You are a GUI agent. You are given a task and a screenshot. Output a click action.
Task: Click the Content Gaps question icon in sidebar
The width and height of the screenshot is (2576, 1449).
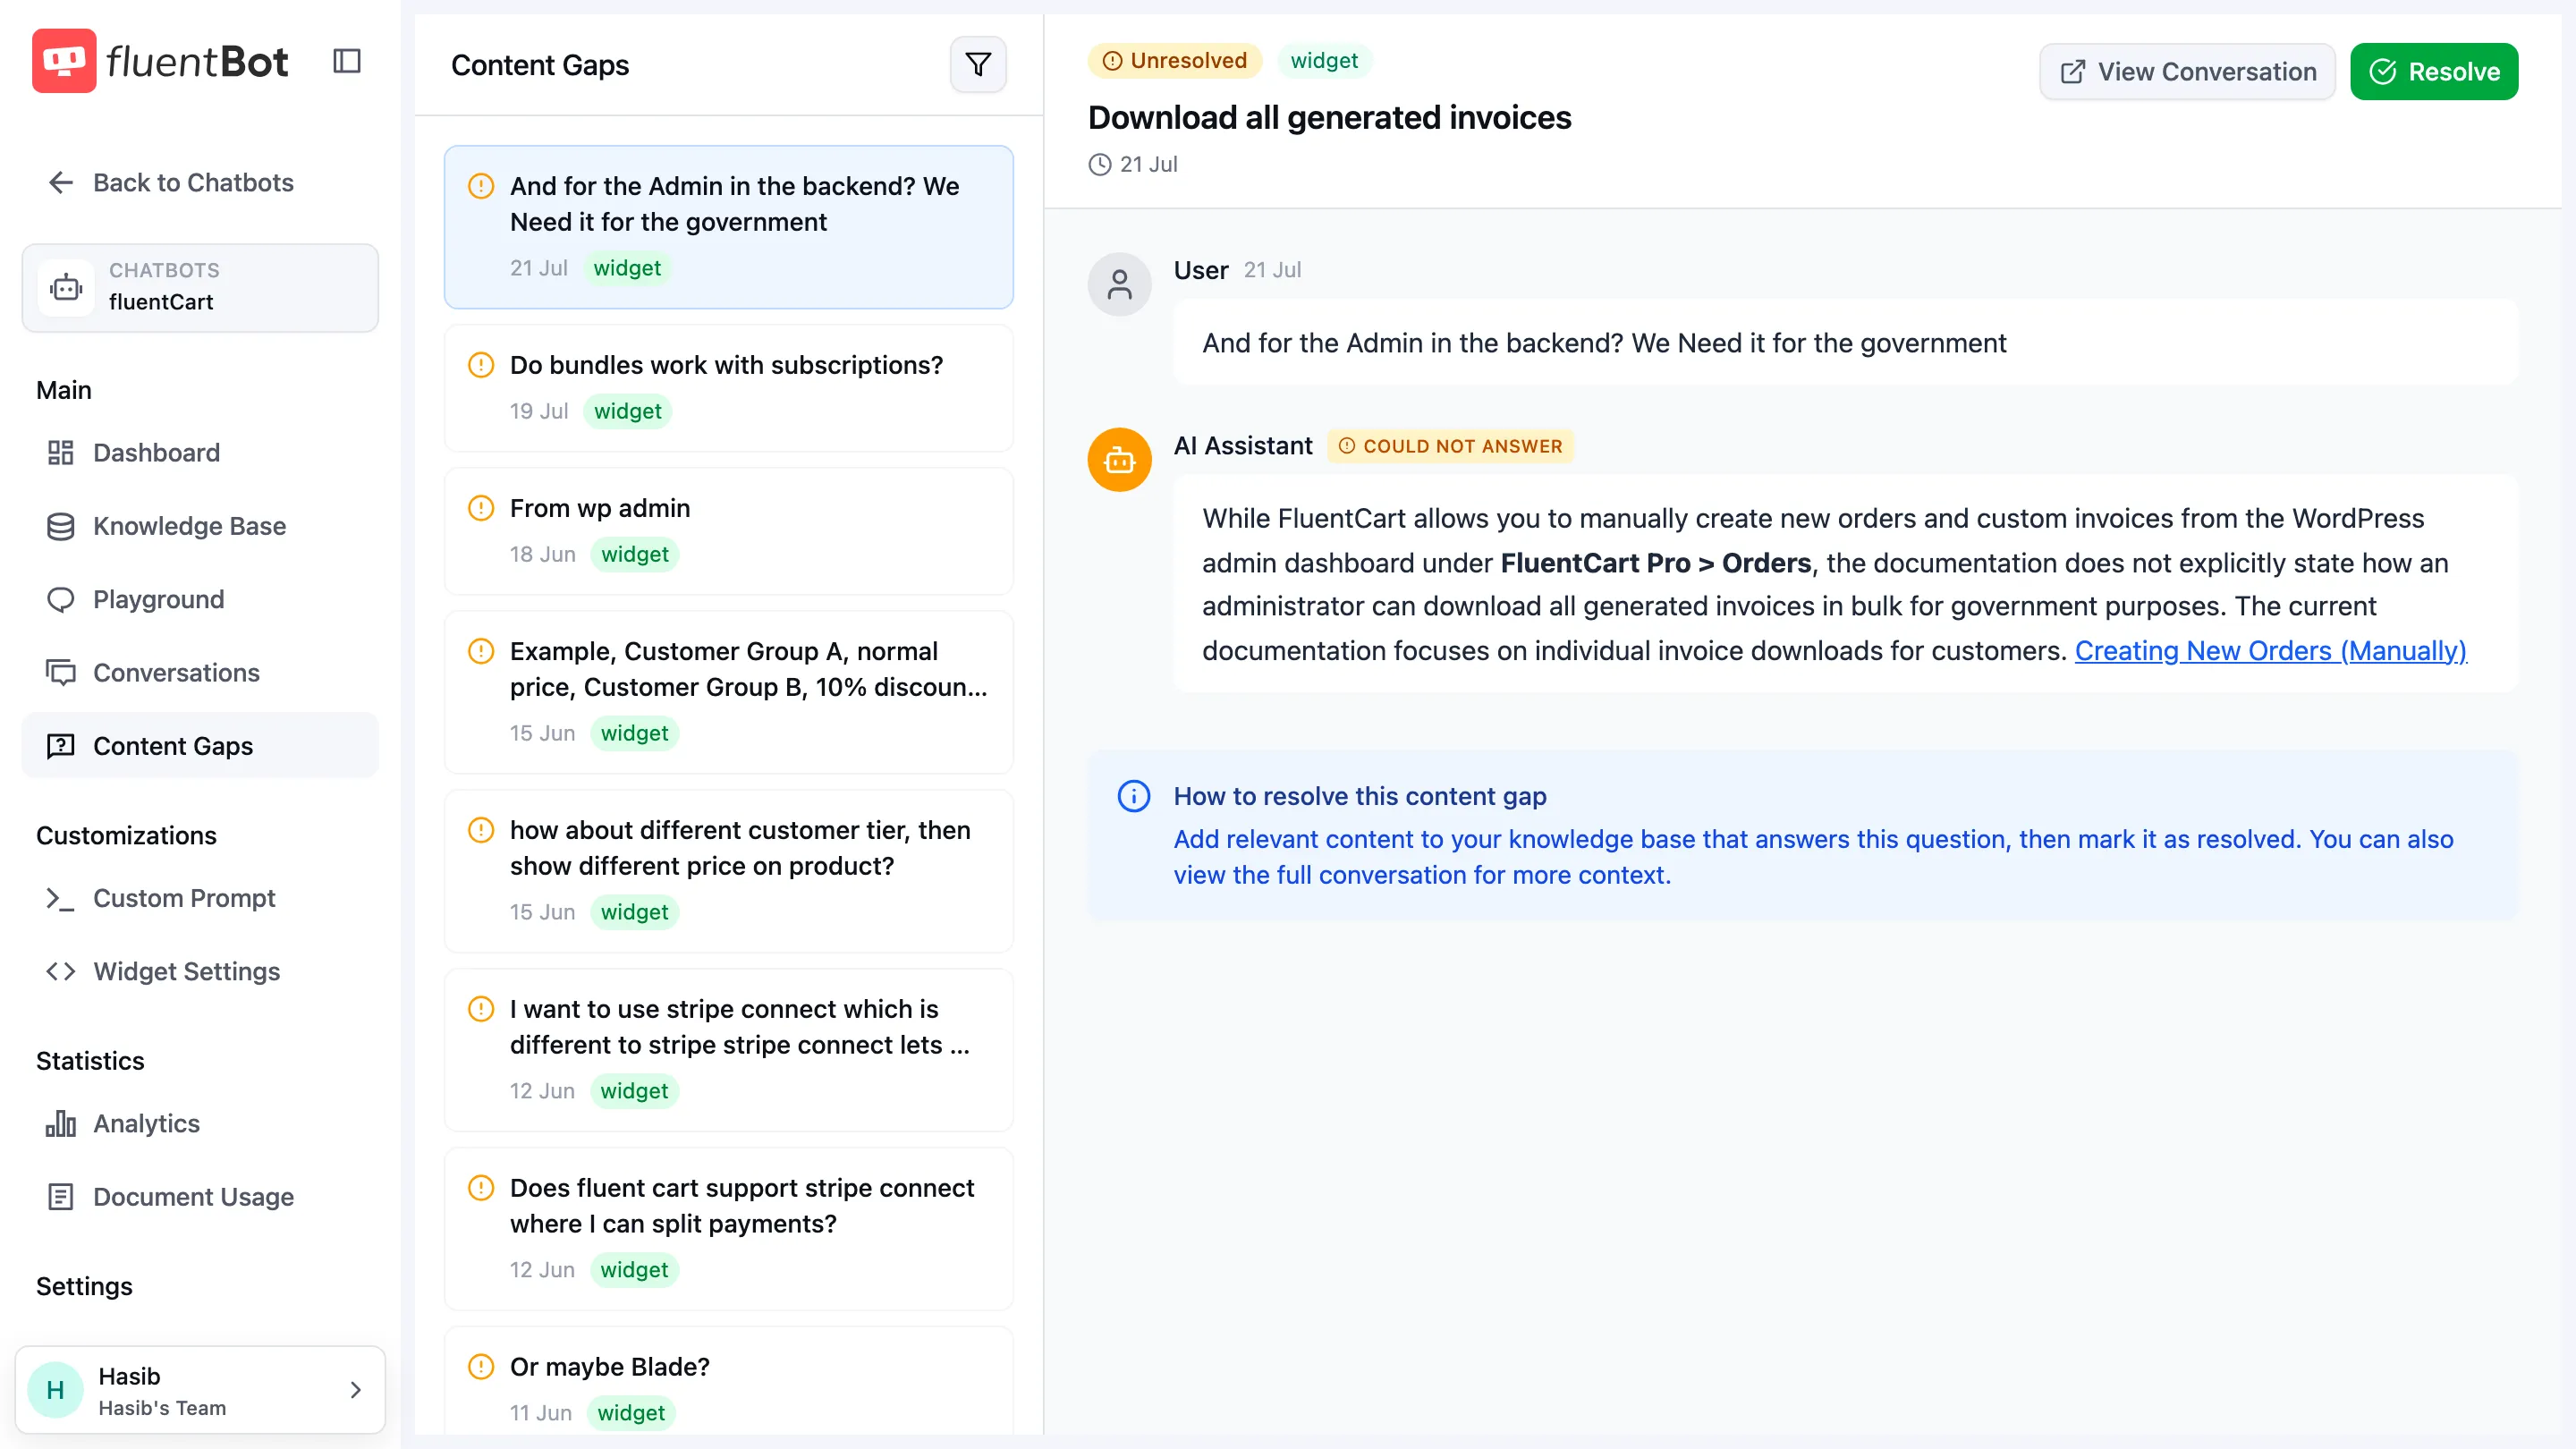tap(60, 745)
